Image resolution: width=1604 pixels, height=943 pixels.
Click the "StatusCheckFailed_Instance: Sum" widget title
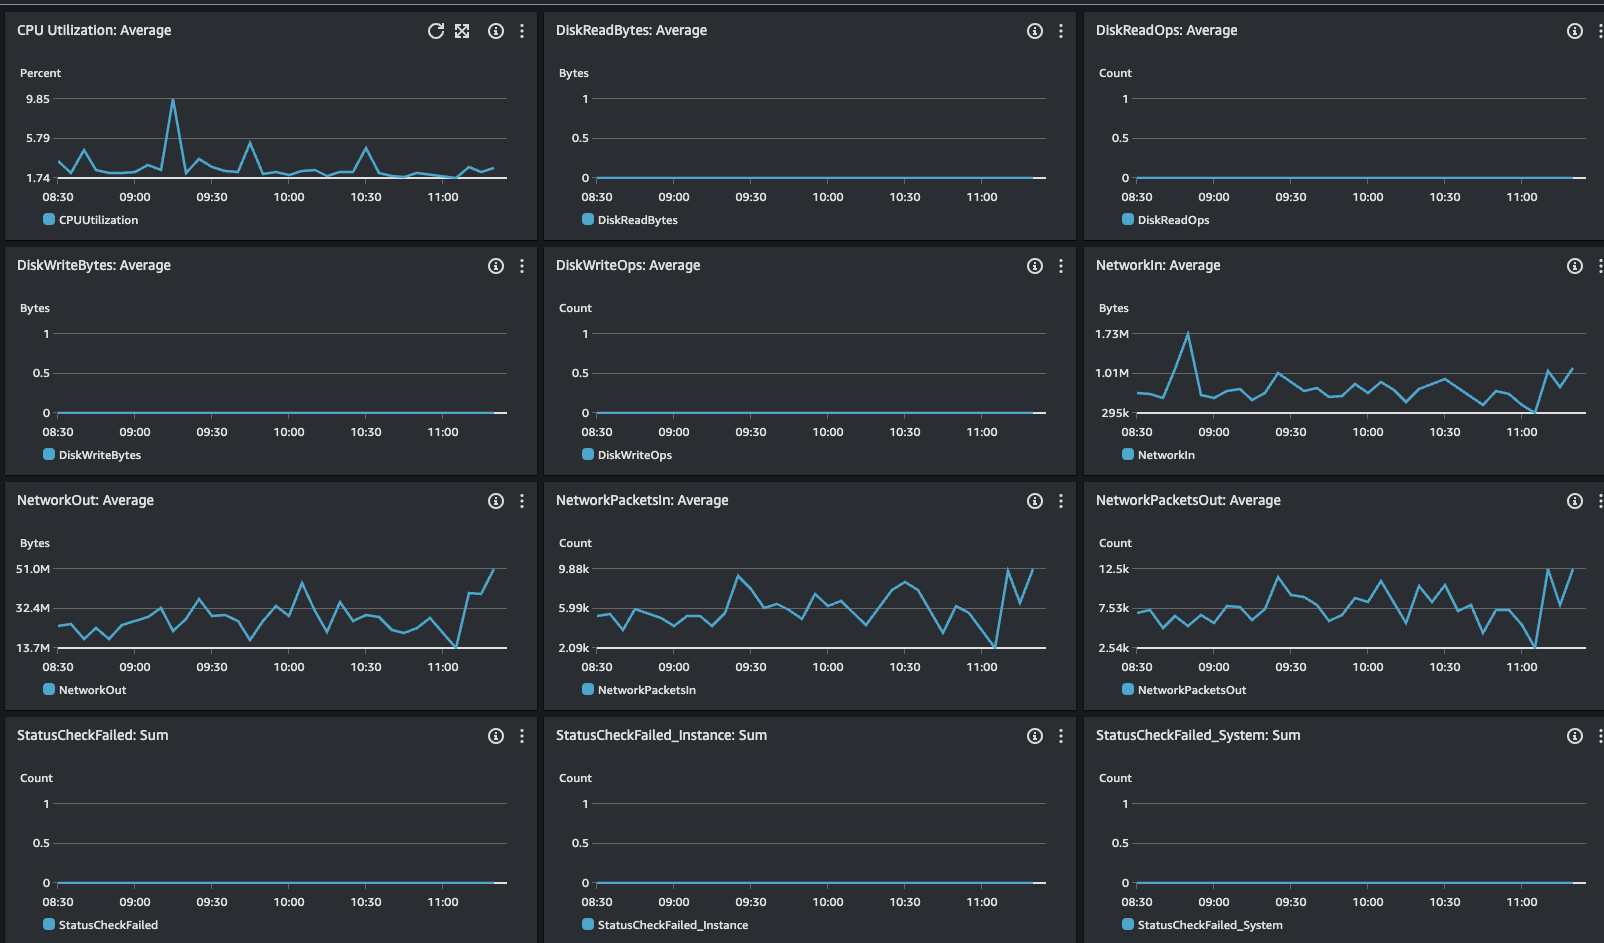click(x=662, y=736)
